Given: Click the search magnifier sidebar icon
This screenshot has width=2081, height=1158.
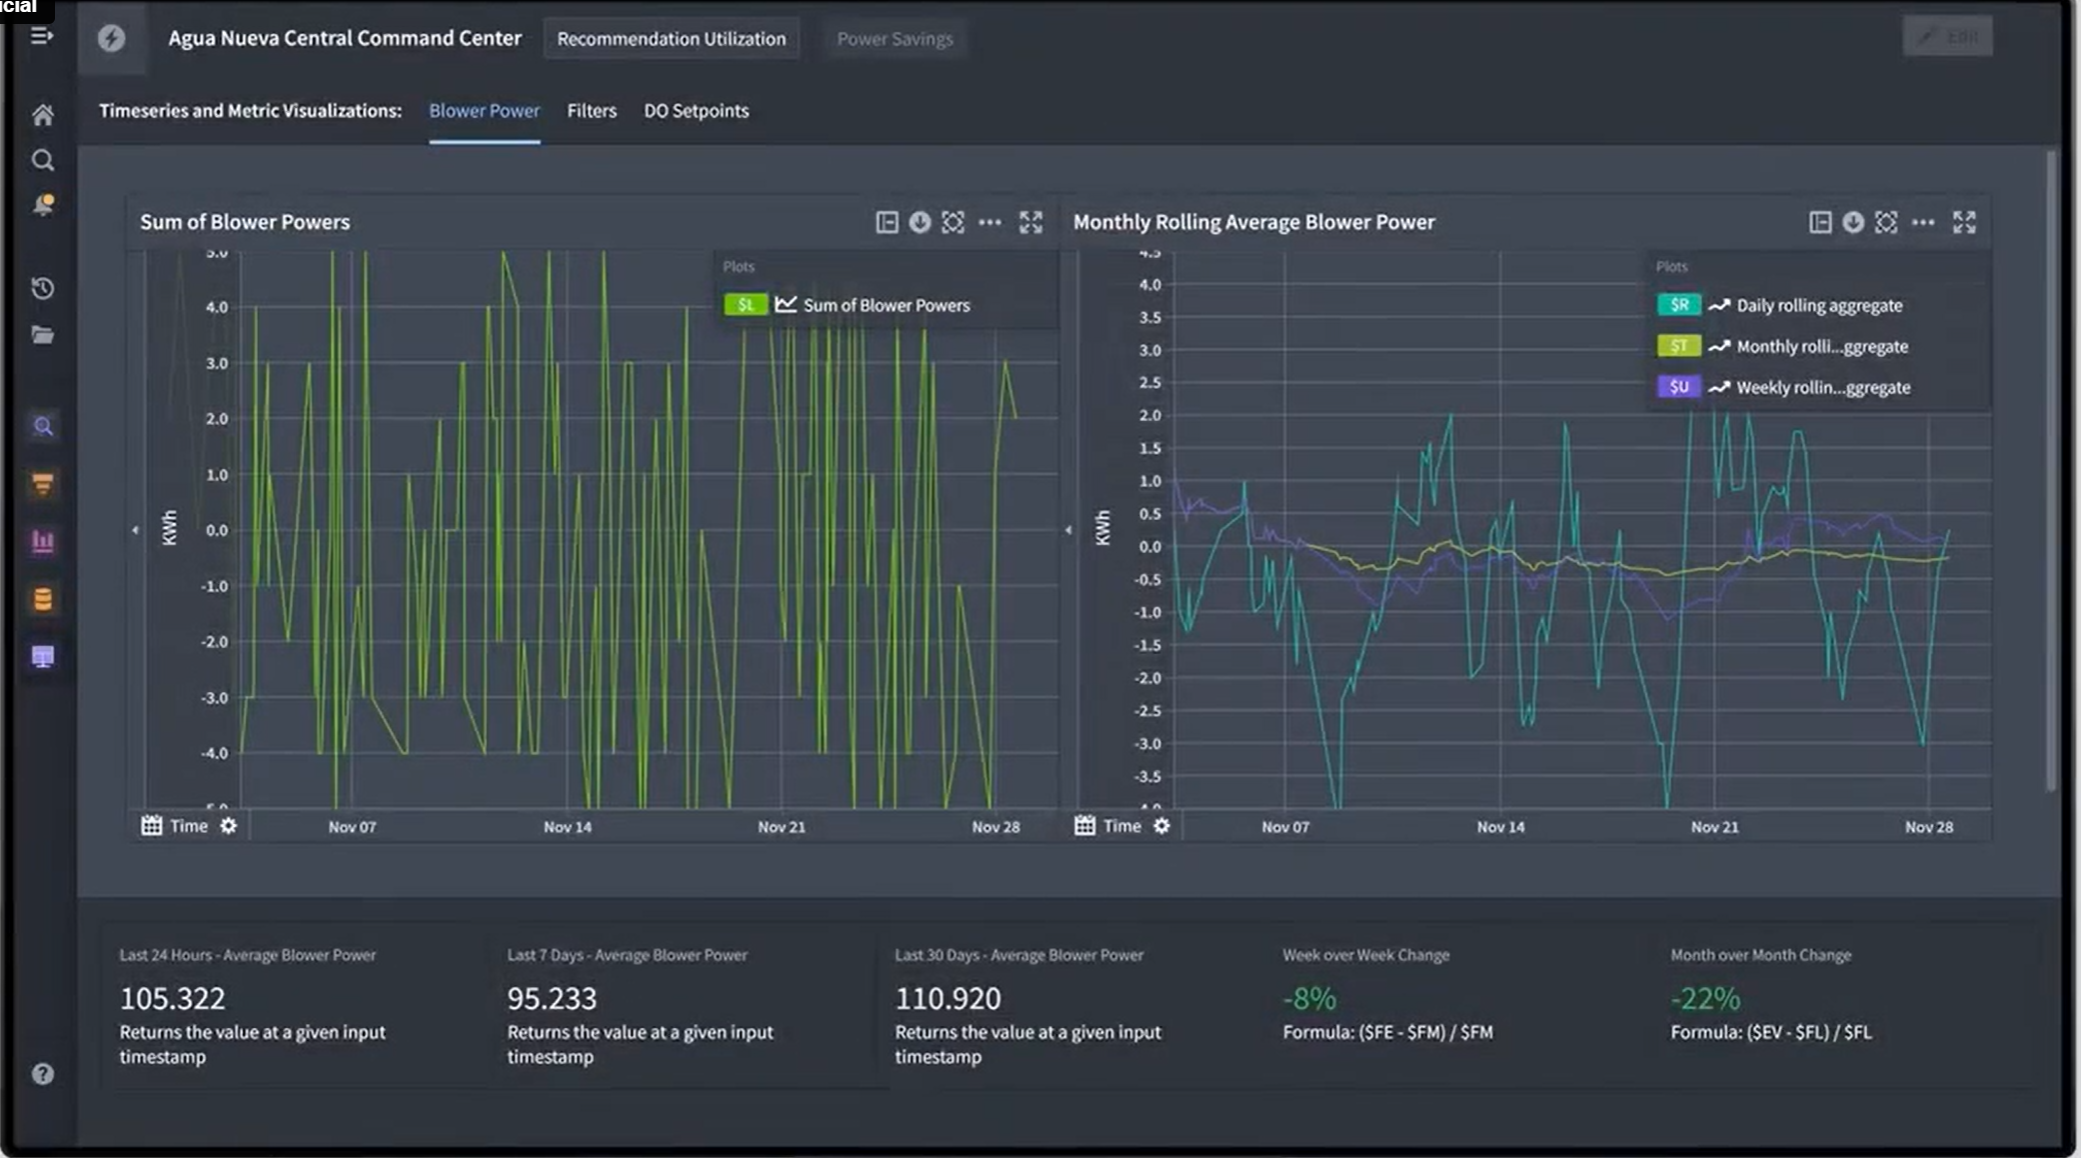Looking at the screenshot, I should pyautogui.click(x=42, y=160).
